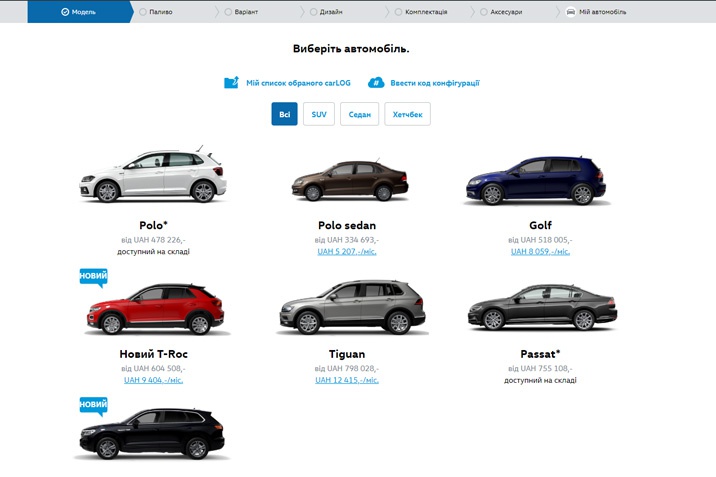Open the Аксесуари step label
The height and width of the screenshot is (477, 716).
point(506,12)
